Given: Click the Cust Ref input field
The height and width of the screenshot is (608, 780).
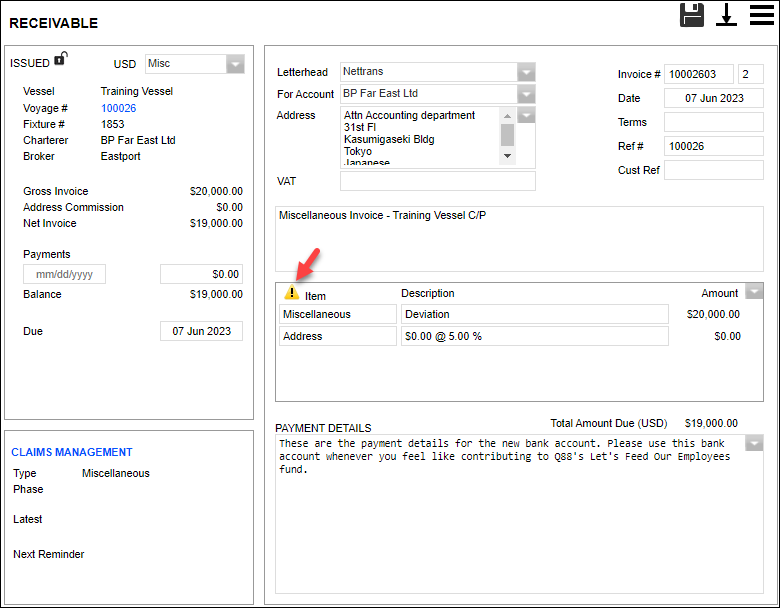Looking at the screenshot, I should point(713,170).
